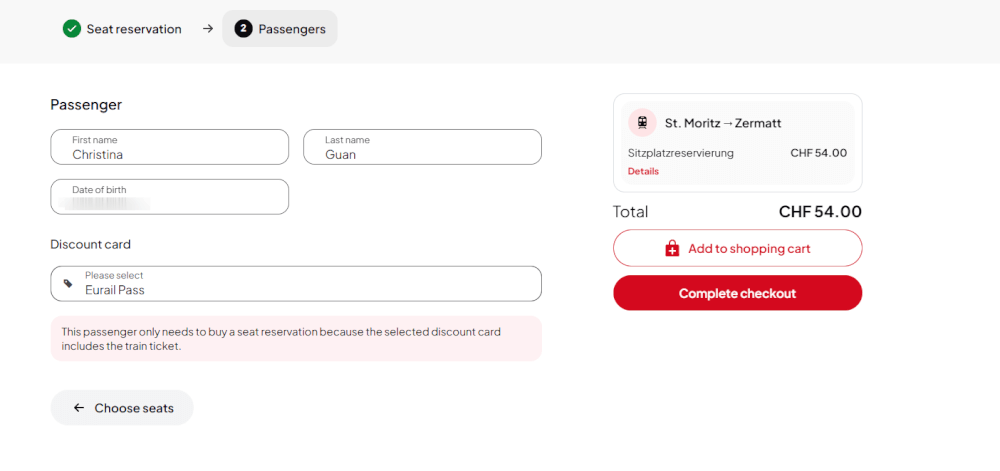Click the arrow between the two steps
The width and height of the screenshot is (1000, 471).
208,29
